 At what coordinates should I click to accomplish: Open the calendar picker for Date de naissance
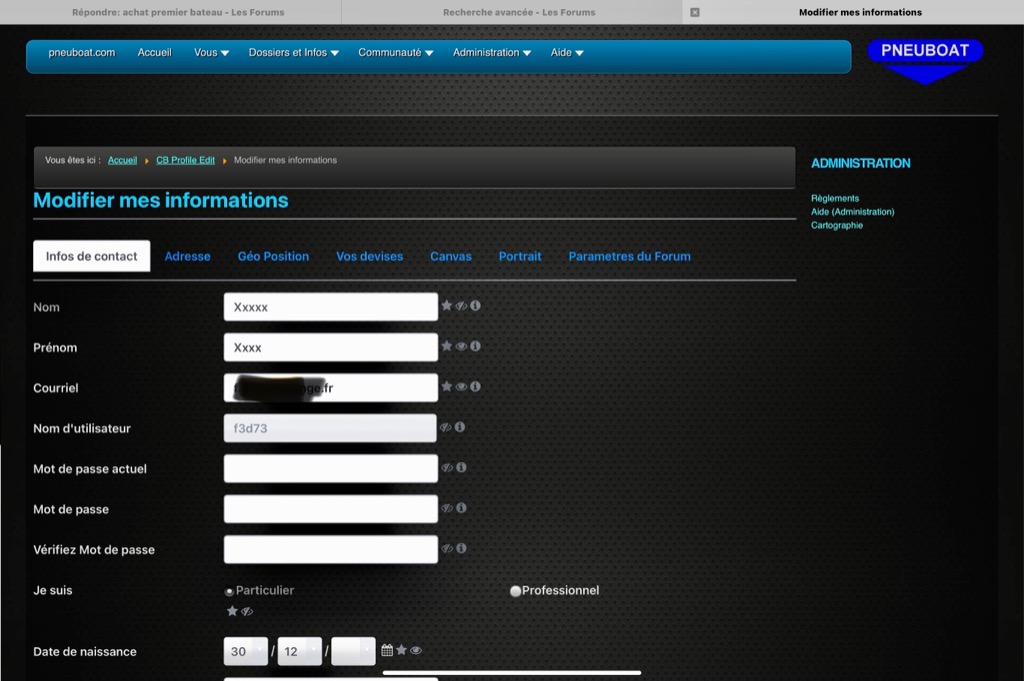pyautogui.click(x=387, y=650)
